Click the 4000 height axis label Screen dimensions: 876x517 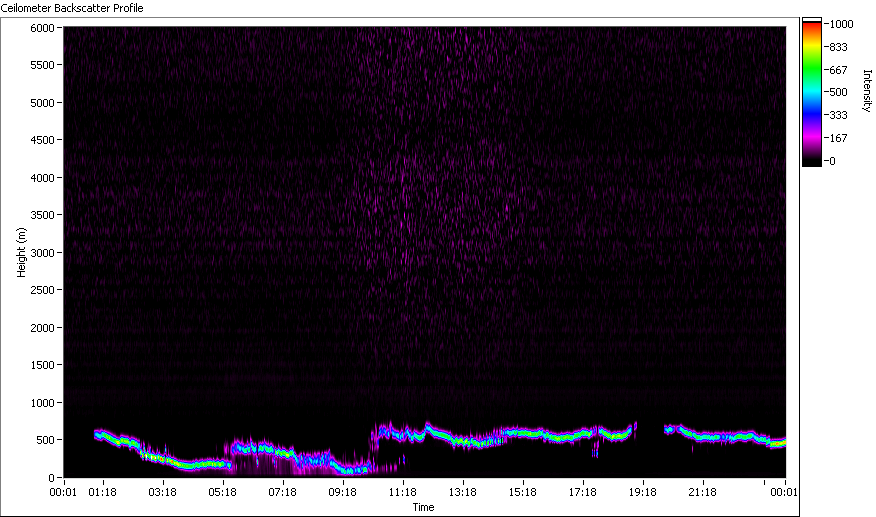pyautogui.click(x=42, y=178)
